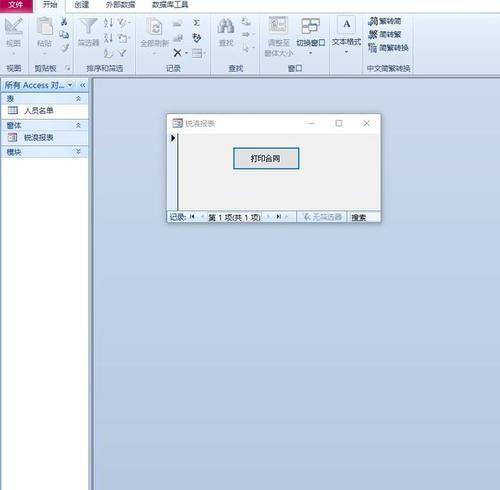Click the 搜索 search box in record navigator
Screen dimensions: 500x490
tap(363, 217)
